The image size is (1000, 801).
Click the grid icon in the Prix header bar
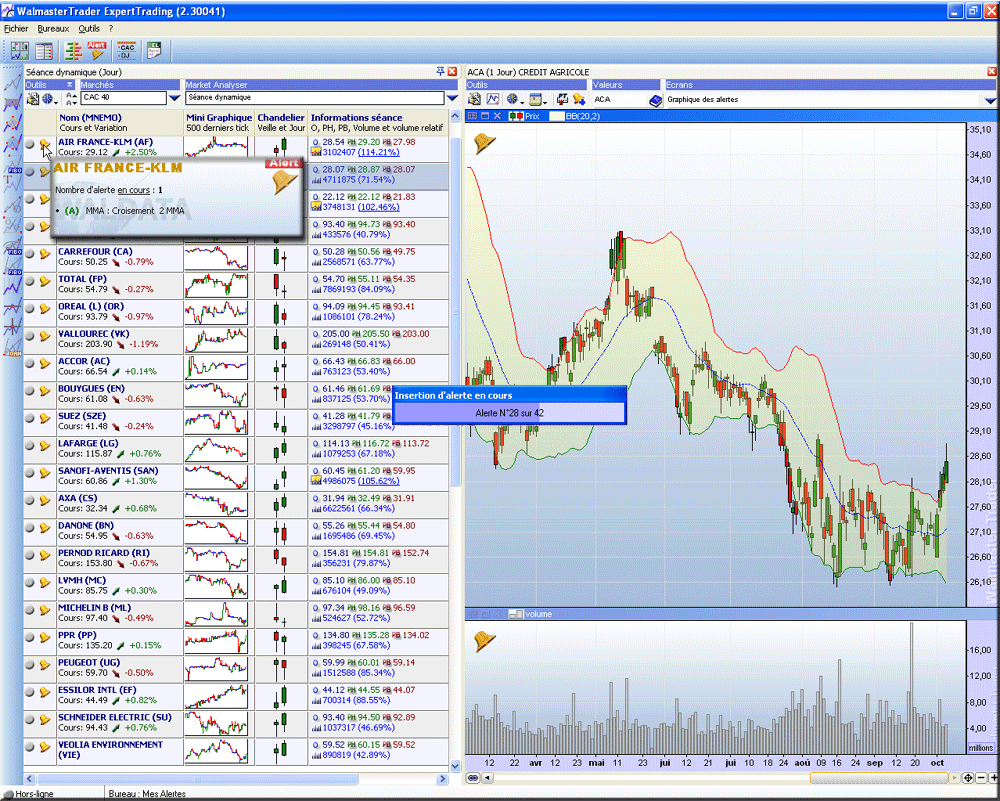click(473, 116)
